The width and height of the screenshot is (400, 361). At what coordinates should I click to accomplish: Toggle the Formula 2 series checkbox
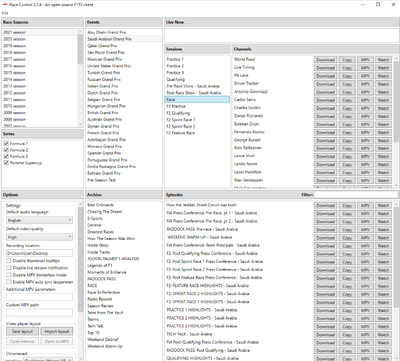(6, 150)
